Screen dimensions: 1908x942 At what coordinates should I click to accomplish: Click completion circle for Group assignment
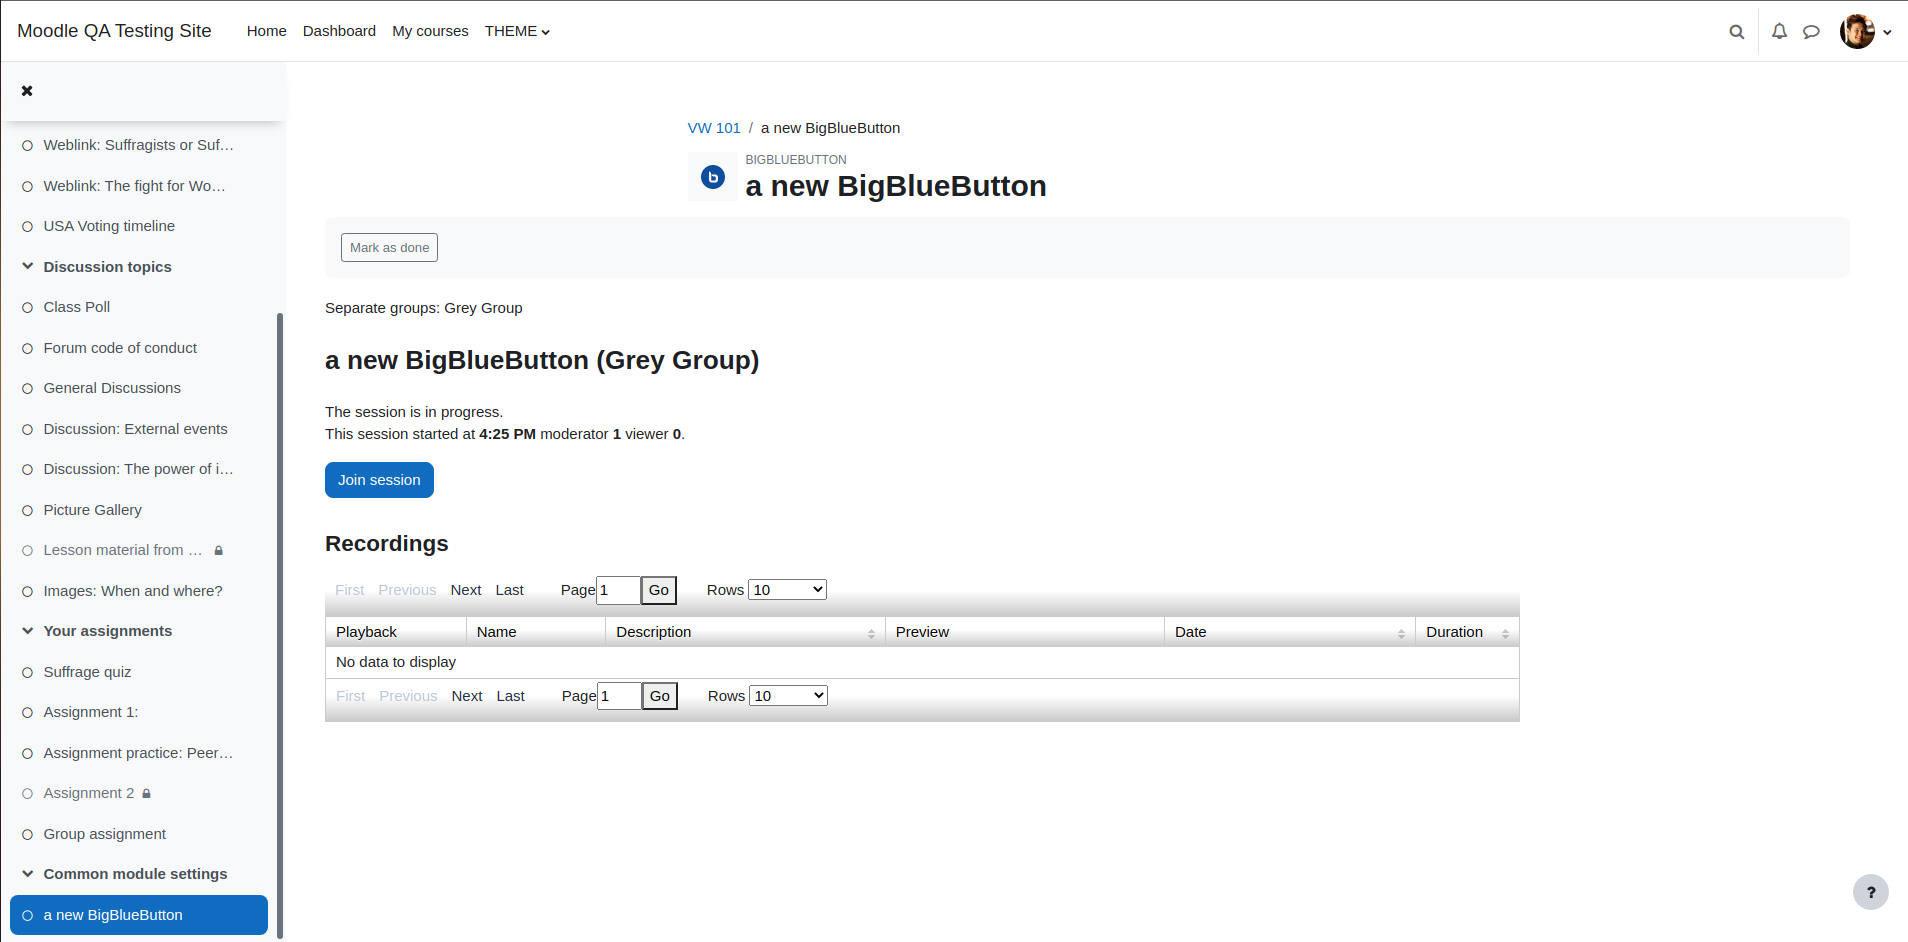[27, 835]
